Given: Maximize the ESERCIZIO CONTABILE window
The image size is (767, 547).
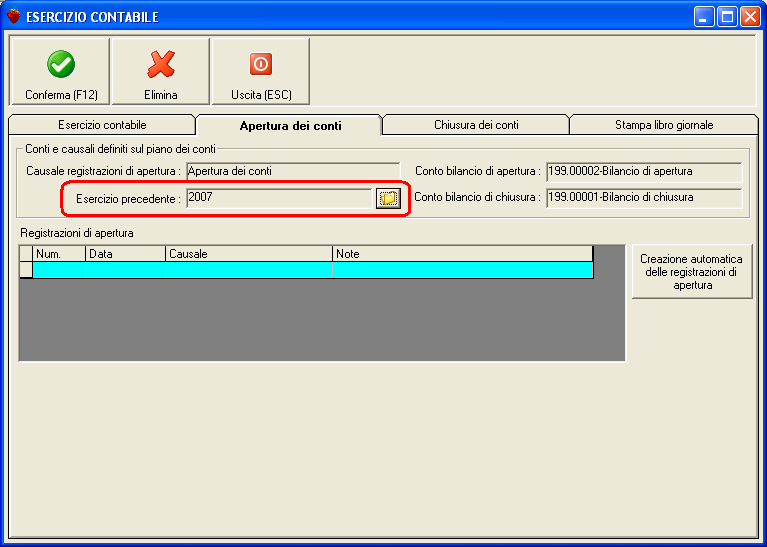Looking at the screenshot, I should click(727, 17).
